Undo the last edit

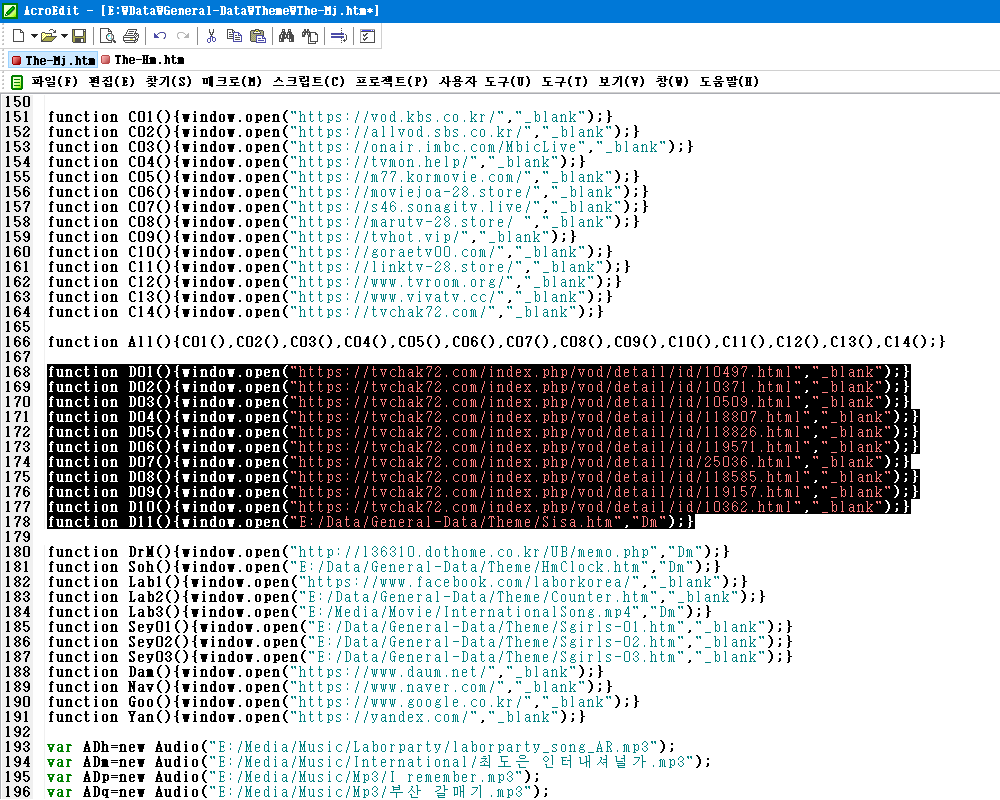click(159, 36)
